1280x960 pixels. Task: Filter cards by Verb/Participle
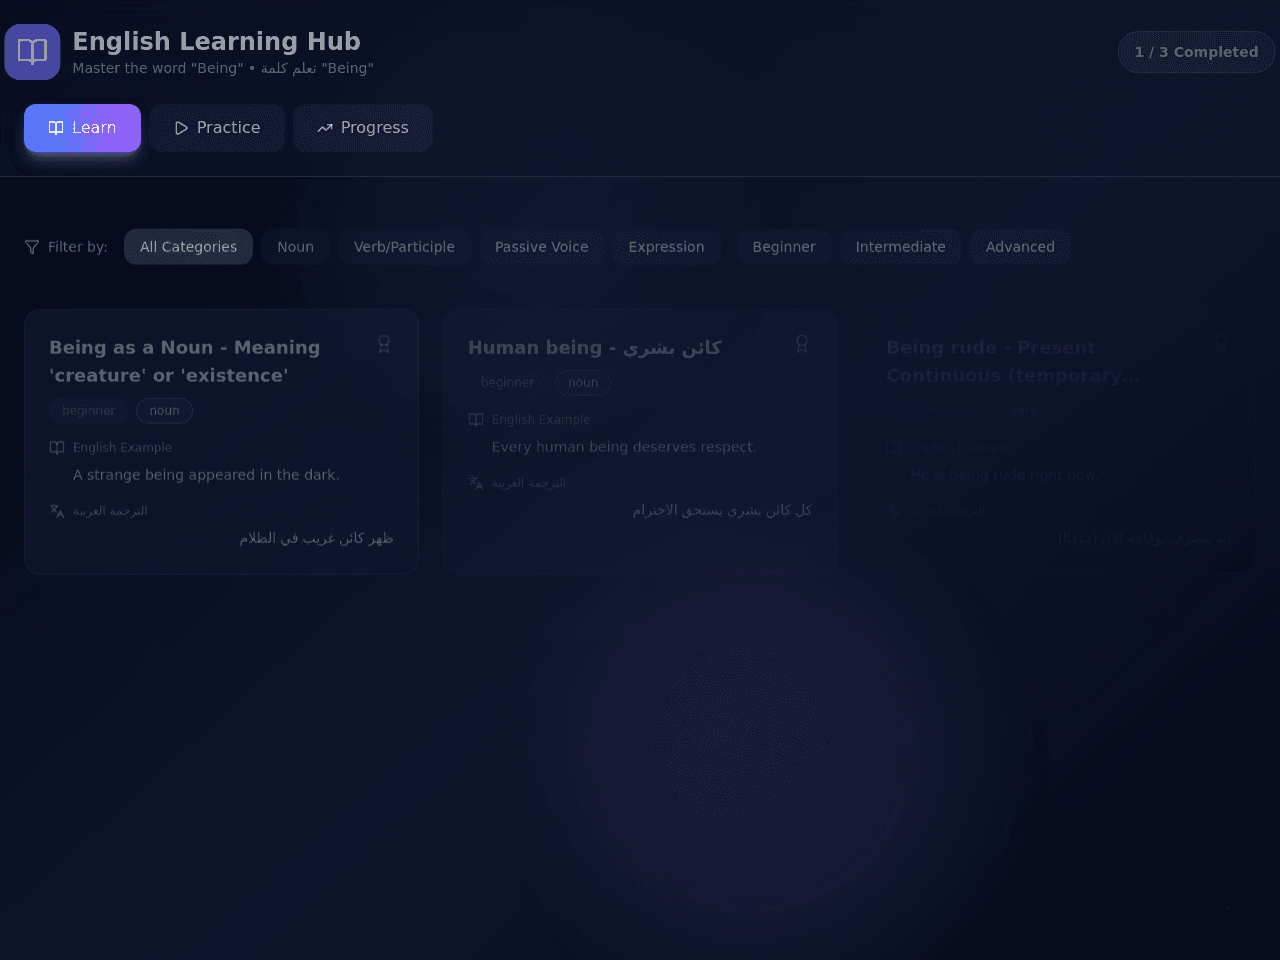pos(404,247)
